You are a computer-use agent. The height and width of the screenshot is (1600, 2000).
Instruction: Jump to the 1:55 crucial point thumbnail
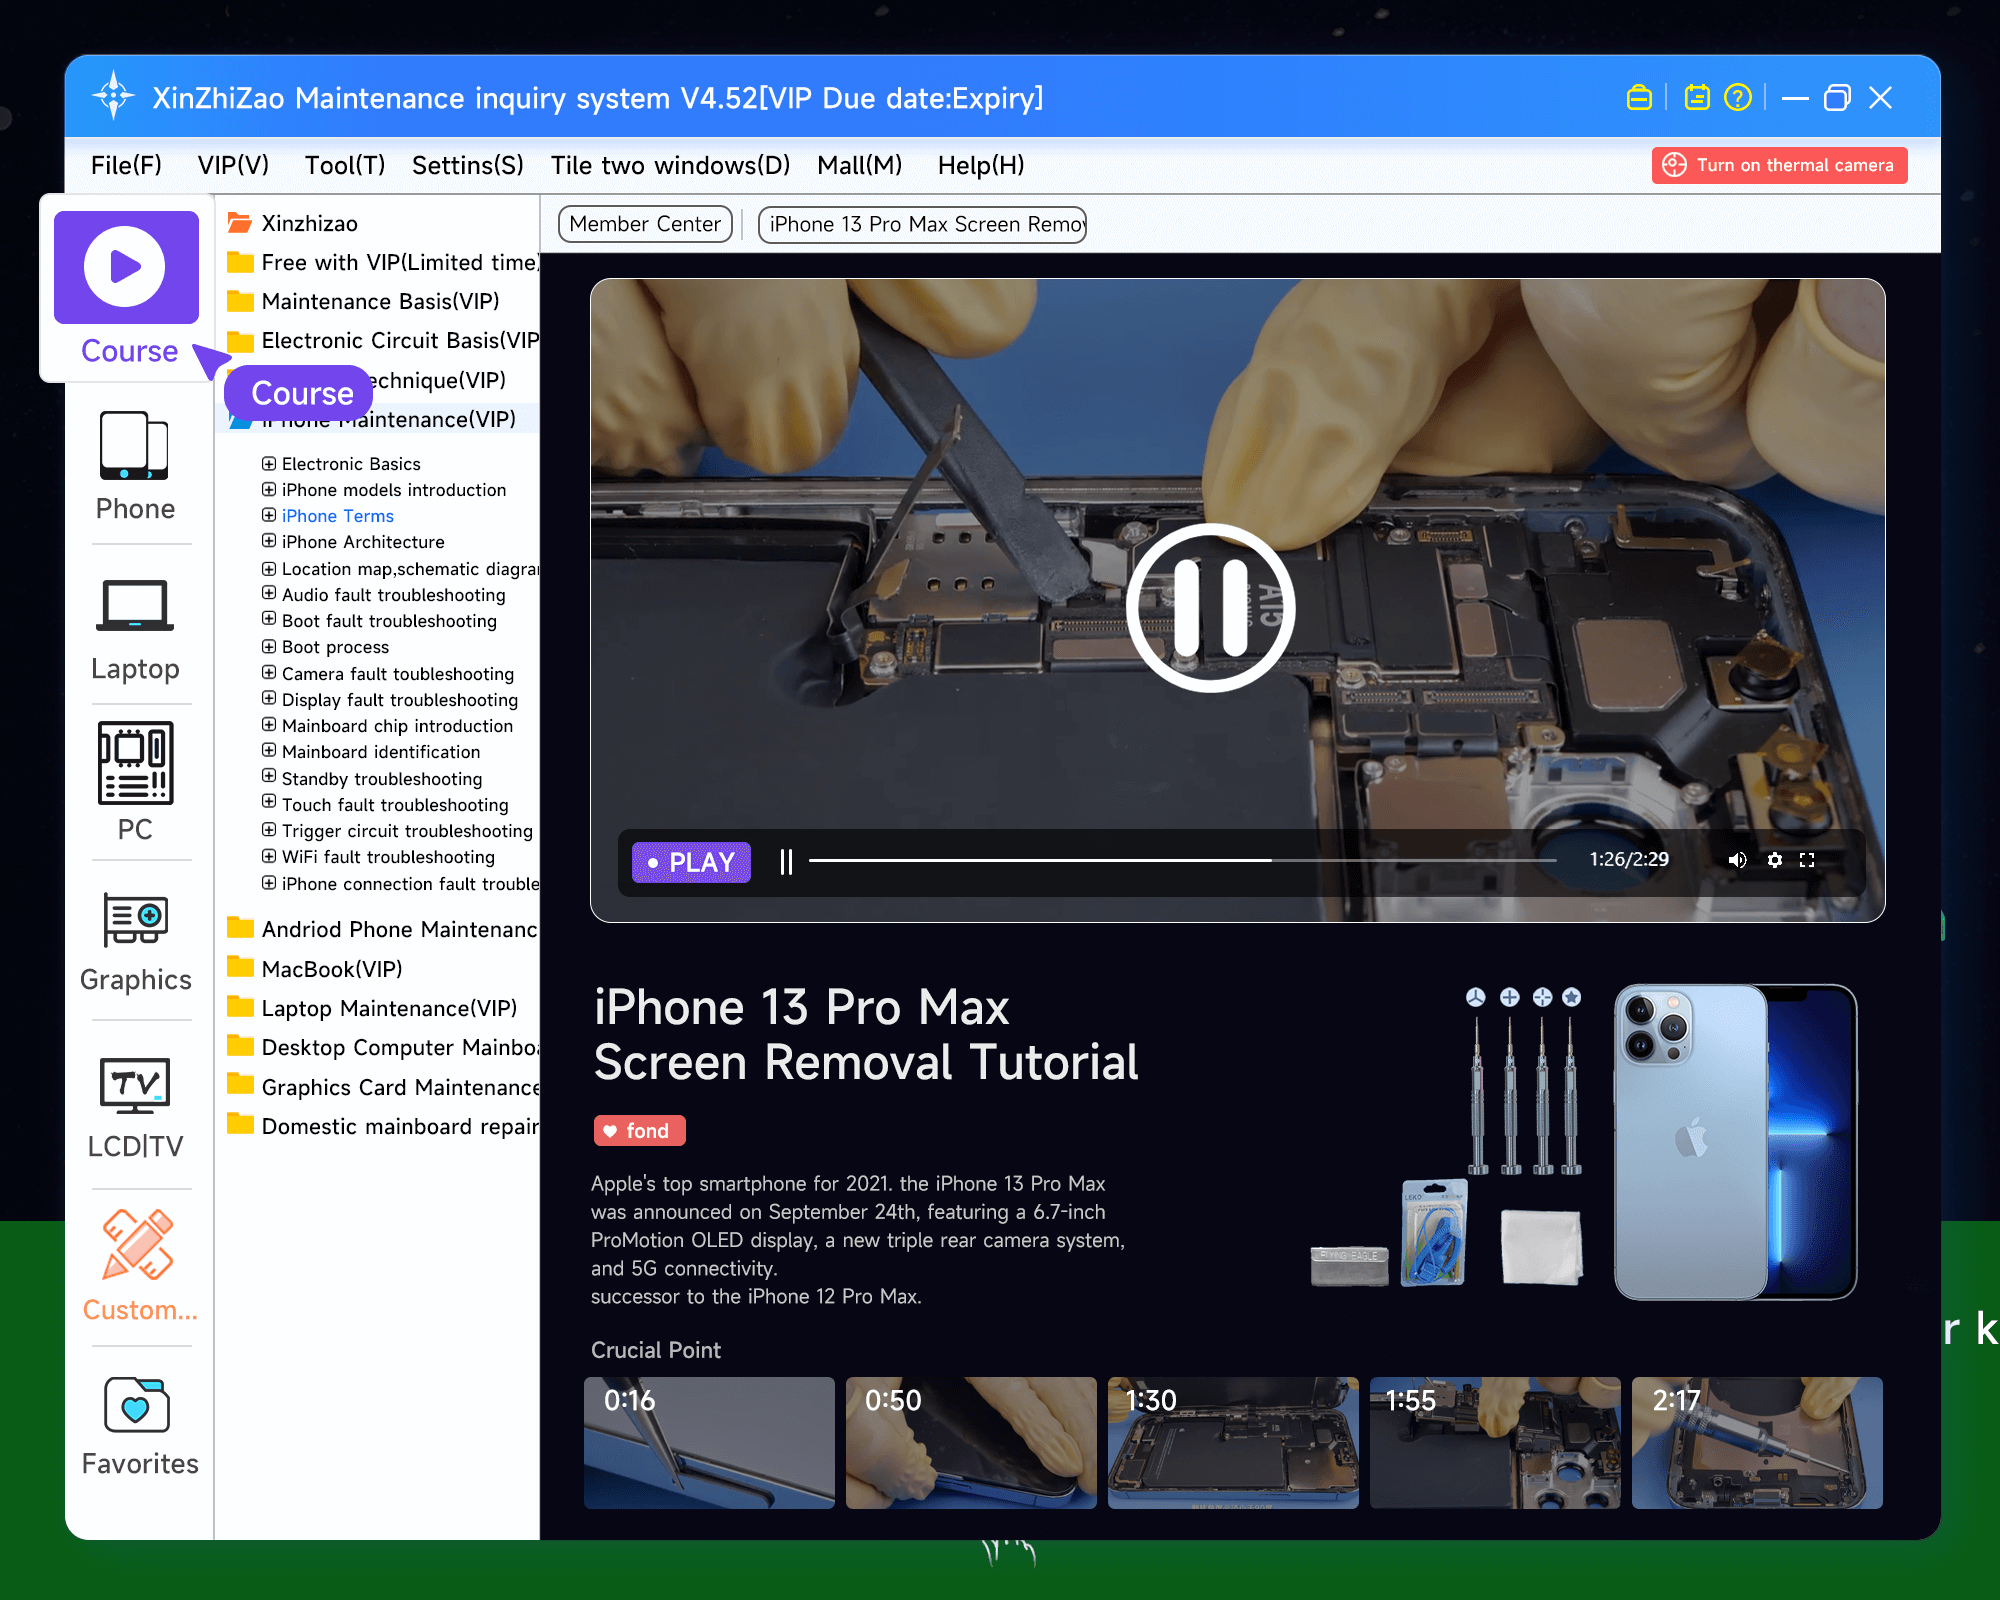(1494, 1442)
